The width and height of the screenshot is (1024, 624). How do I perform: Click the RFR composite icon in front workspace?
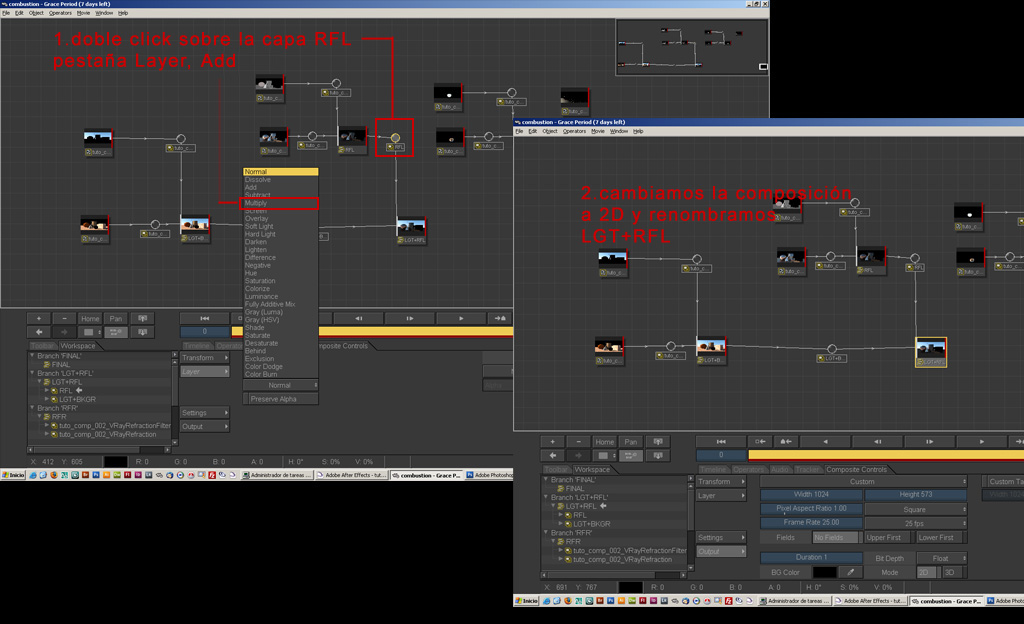pyautogui.click(x=561, y=542)
